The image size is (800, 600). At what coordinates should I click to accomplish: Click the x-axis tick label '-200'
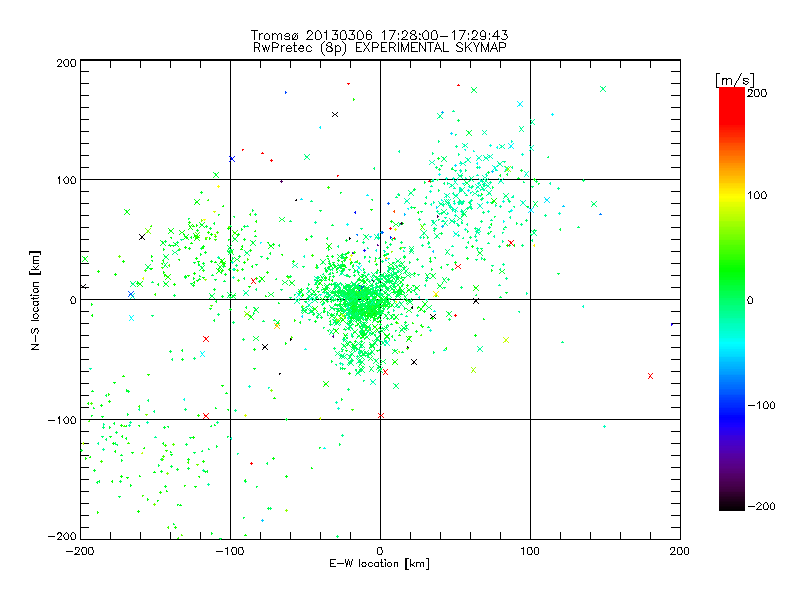pos(80,552)
